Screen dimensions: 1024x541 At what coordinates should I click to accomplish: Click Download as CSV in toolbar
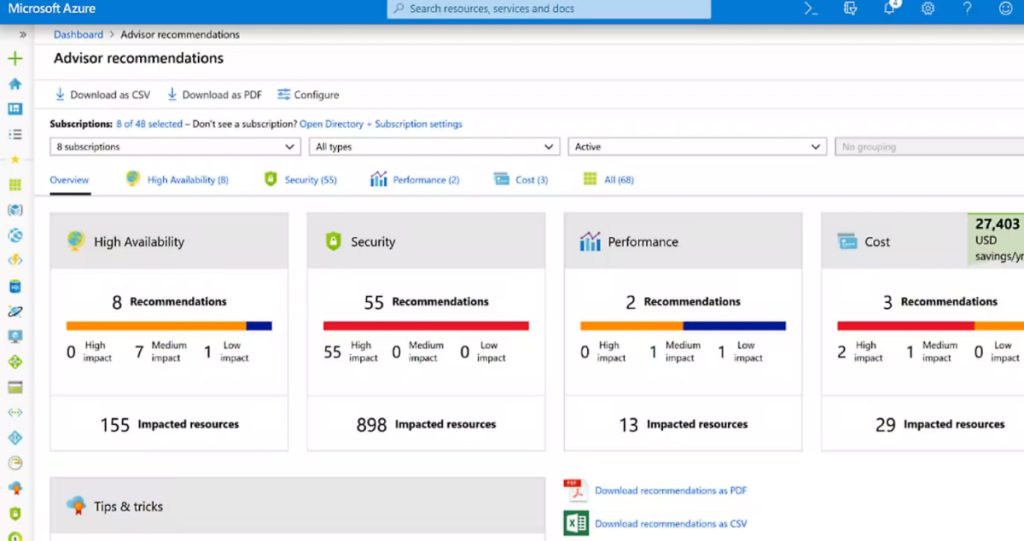click(102, 95)
